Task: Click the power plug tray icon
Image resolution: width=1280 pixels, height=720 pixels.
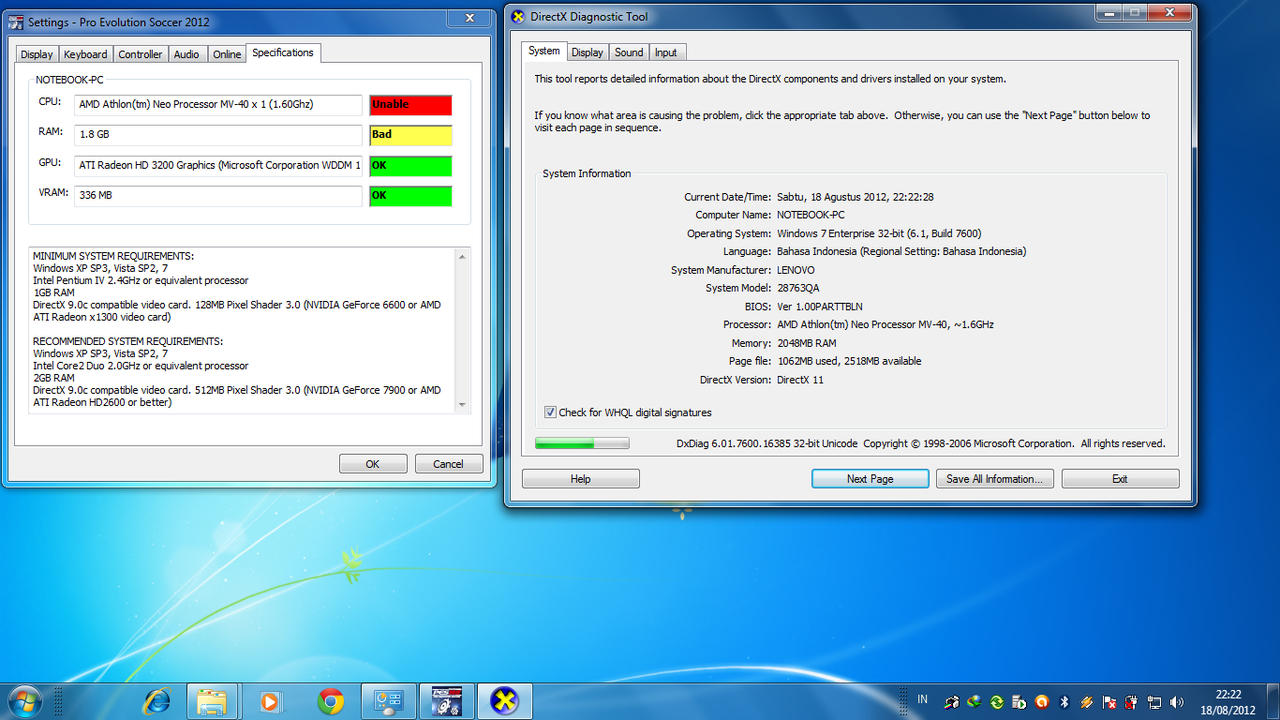Action: pos(1131,702)
